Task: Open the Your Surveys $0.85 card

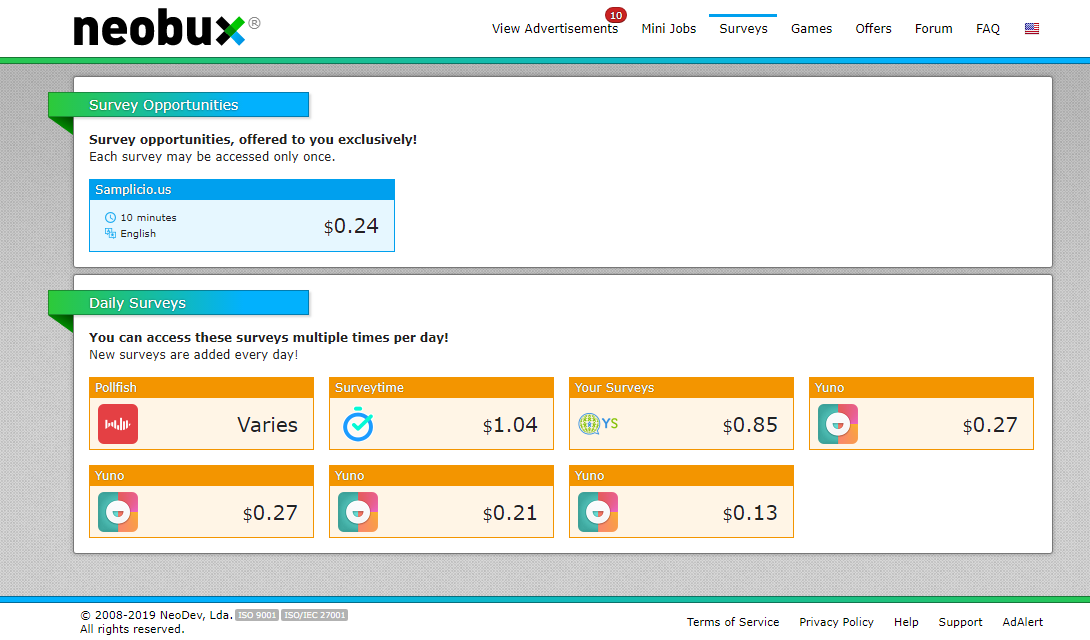Action: click(x=681, y=413)
